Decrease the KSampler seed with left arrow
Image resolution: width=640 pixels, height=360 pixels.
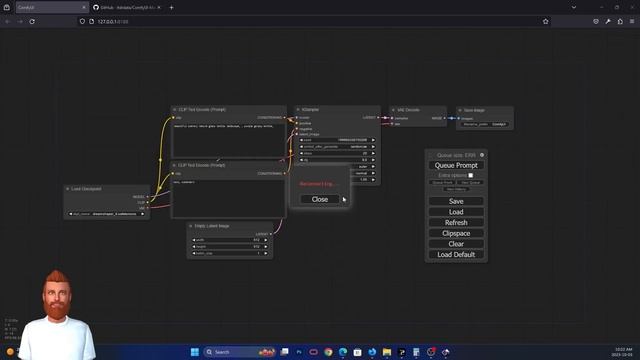point(301,140)
